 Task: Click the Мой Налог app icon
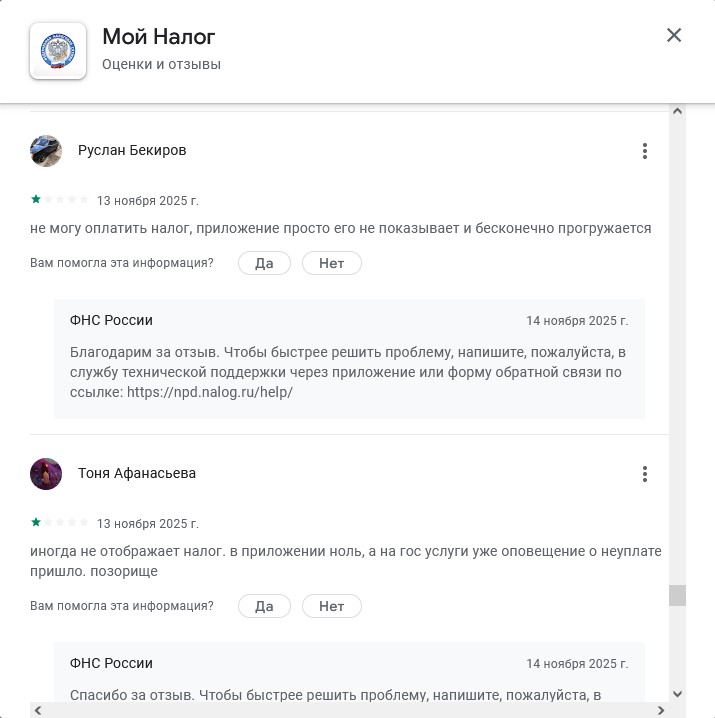pos(58,50)
